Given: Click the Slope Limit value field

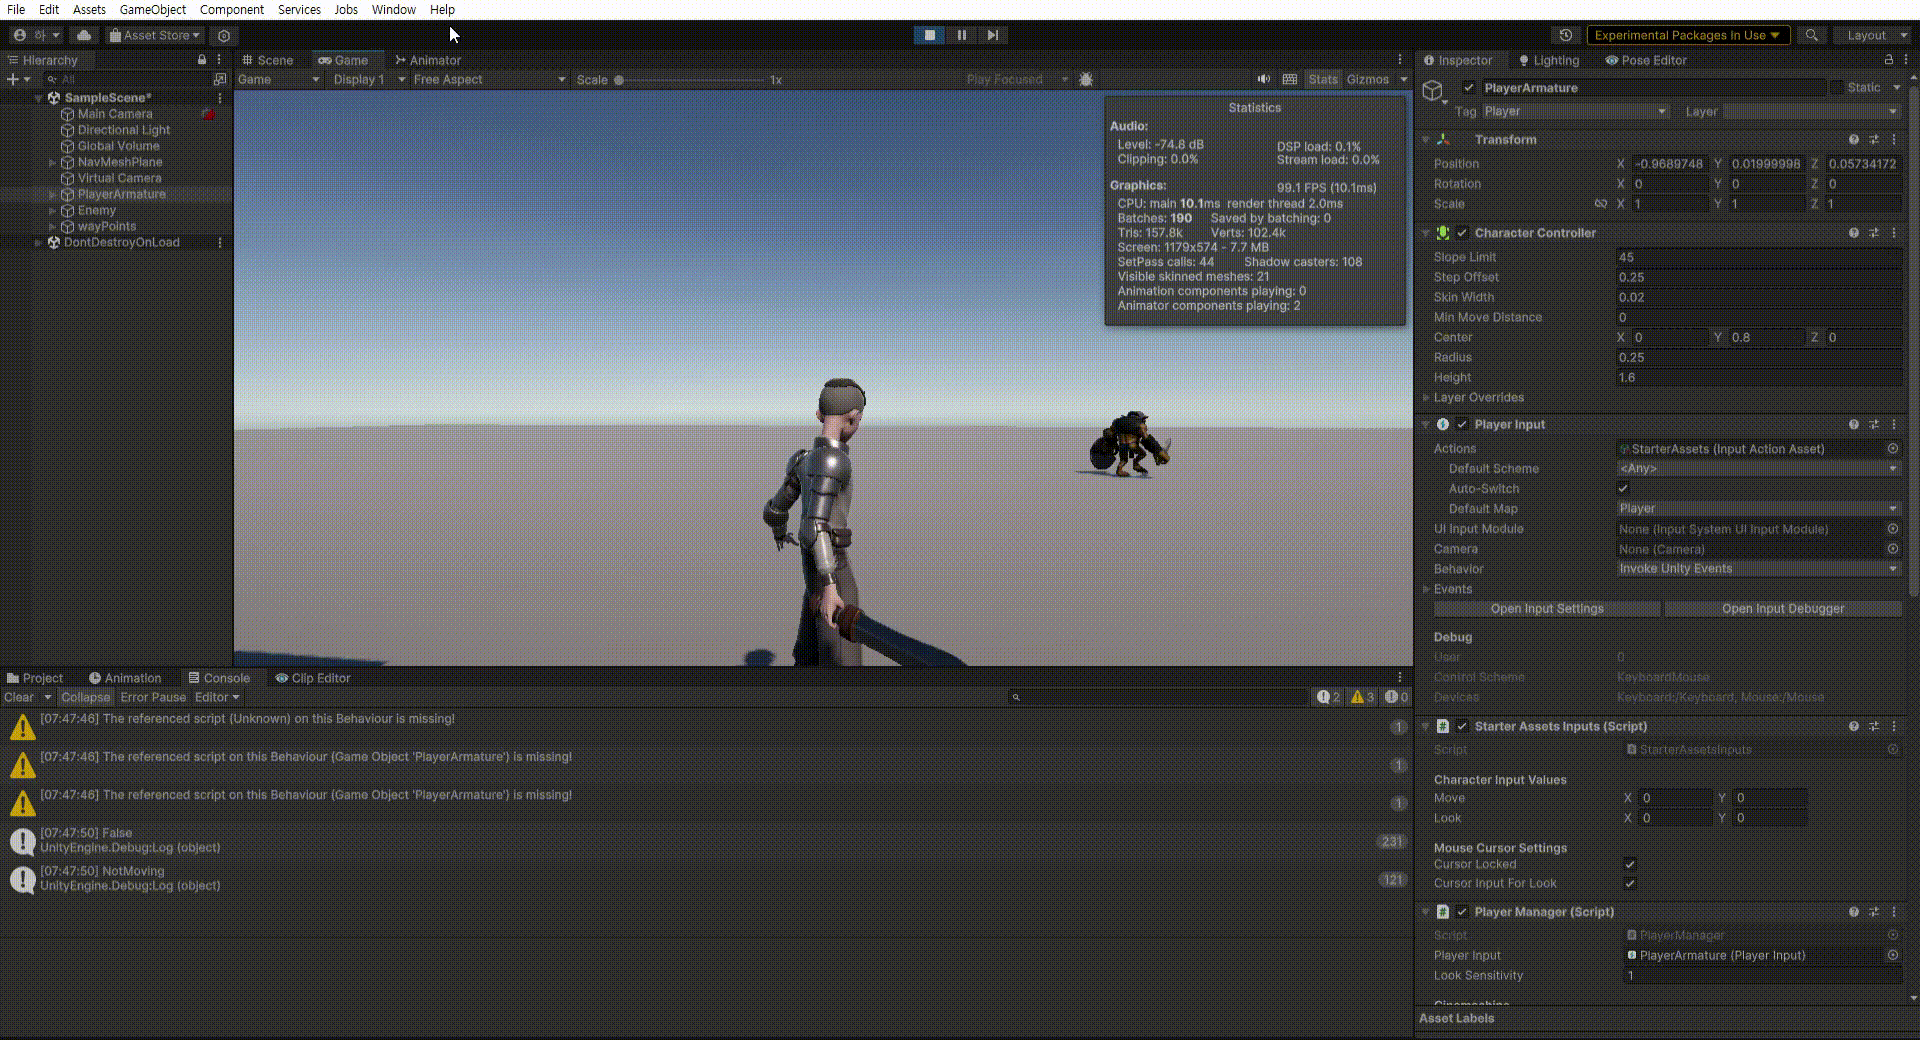Looking at the screenshot, I should [1758, 257].
